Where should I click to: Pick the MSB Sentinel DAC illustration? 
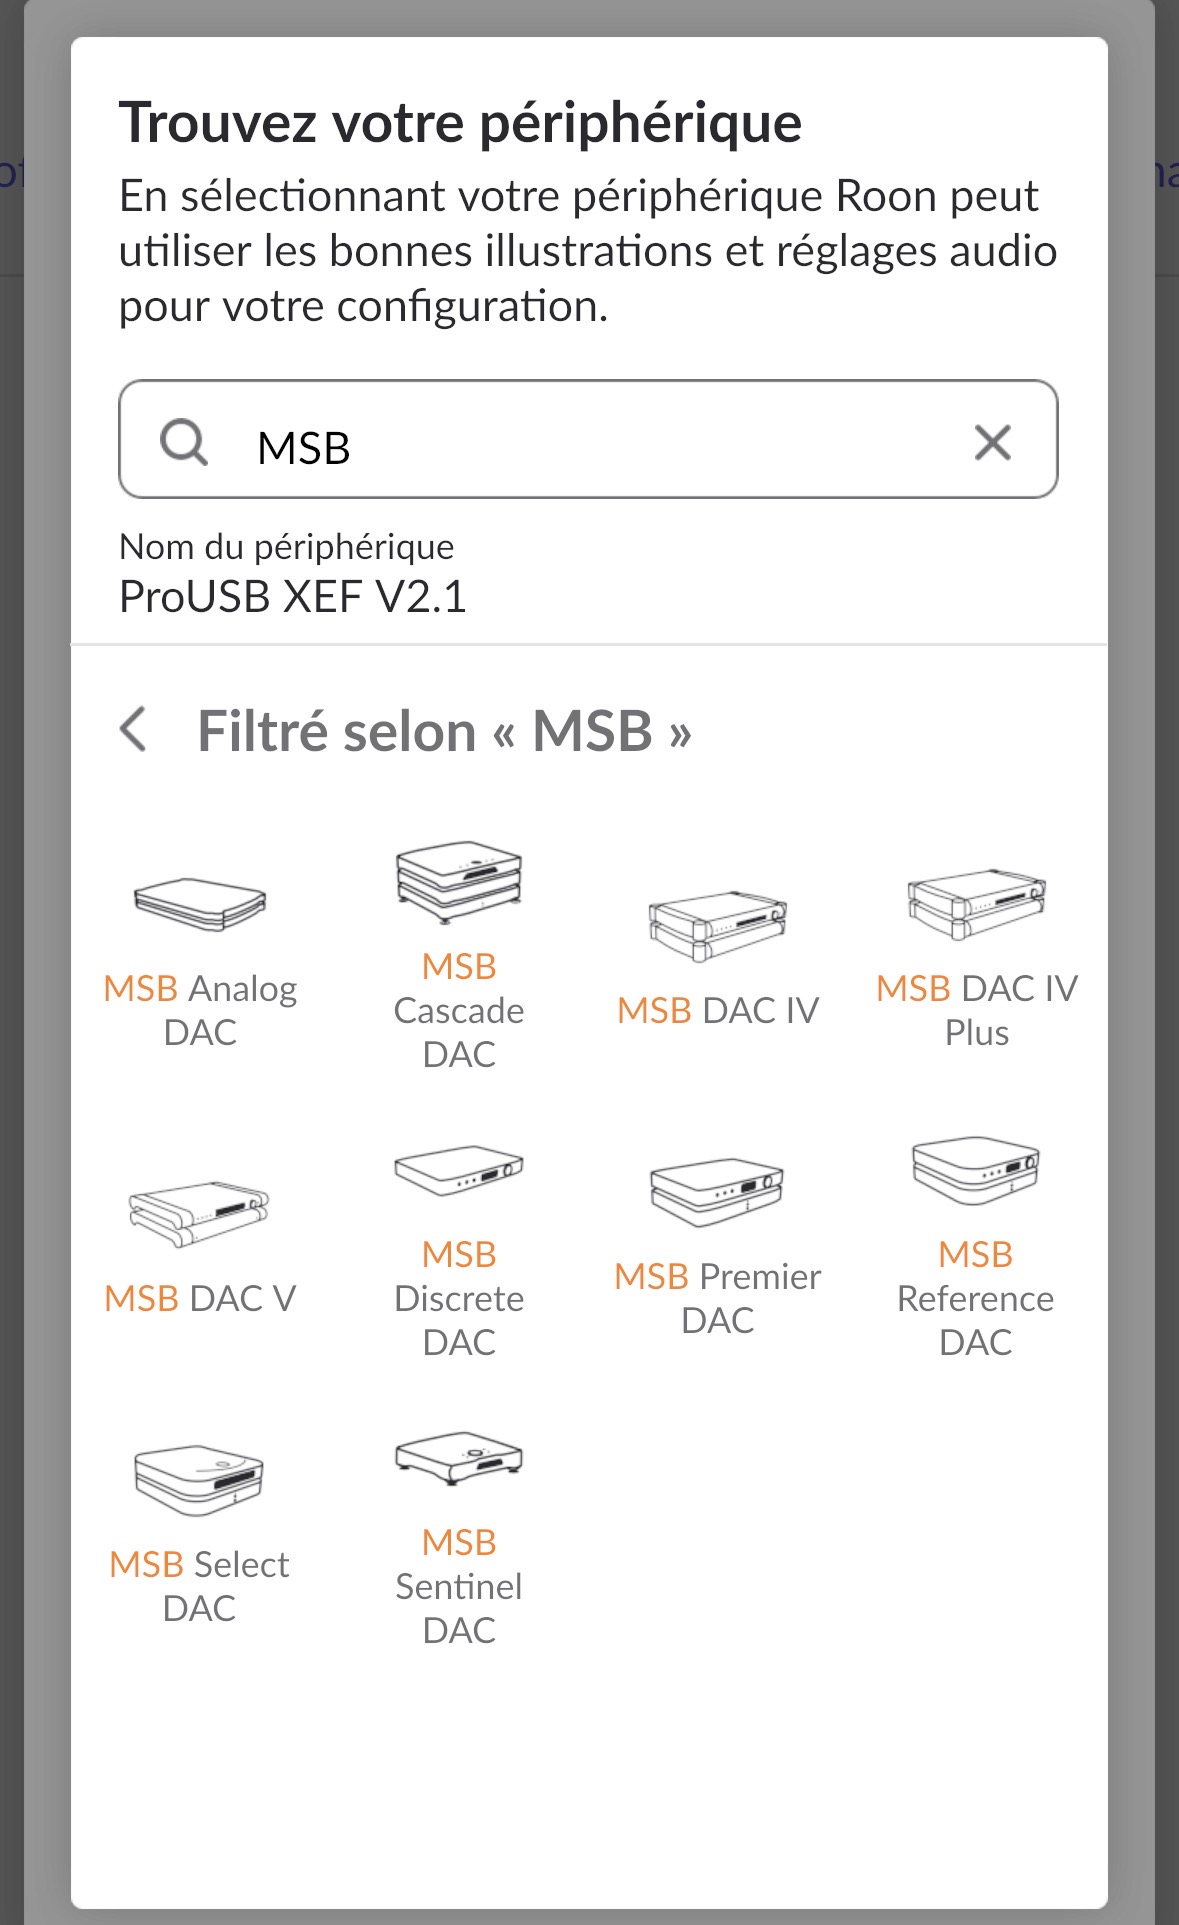(459, 1457)
